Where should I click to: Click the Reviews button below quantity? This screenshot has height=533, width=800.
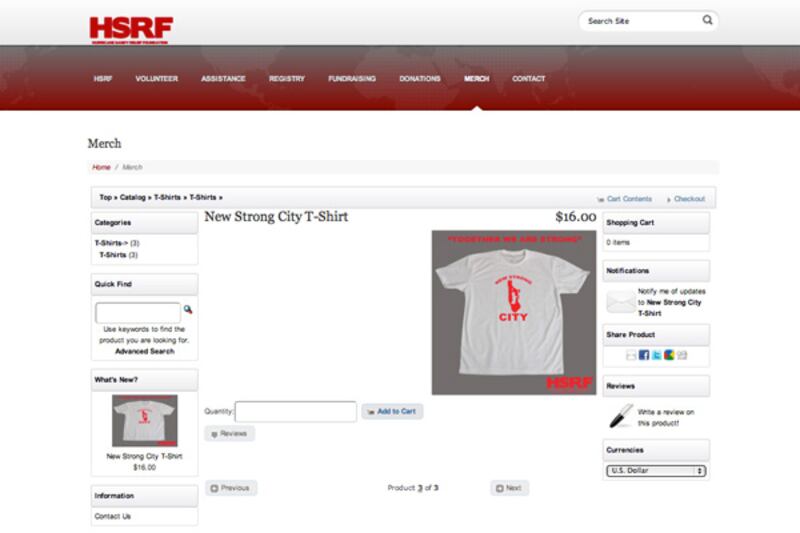click(x=230, y=434)
